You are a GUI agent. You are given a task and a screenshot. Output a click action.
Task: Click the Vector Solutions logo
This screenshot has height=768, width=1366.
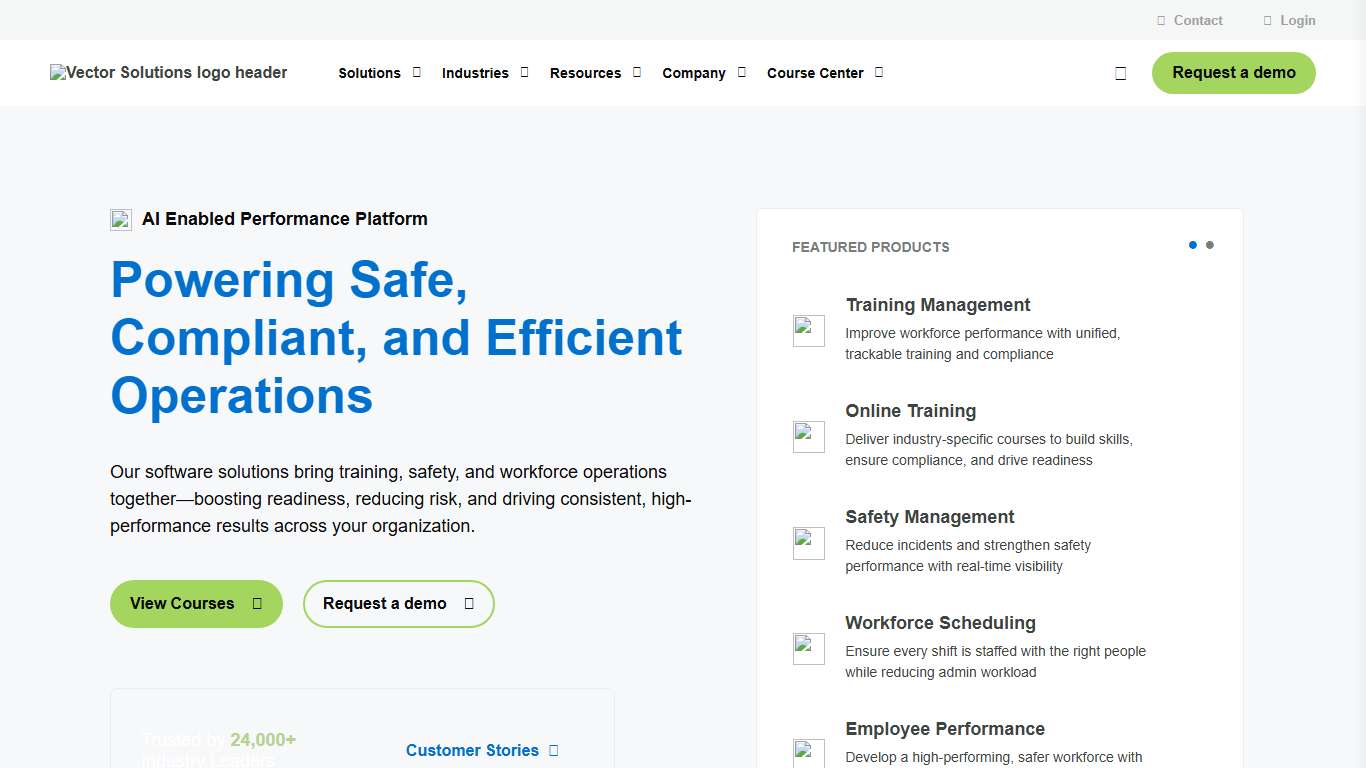[168, 72]
